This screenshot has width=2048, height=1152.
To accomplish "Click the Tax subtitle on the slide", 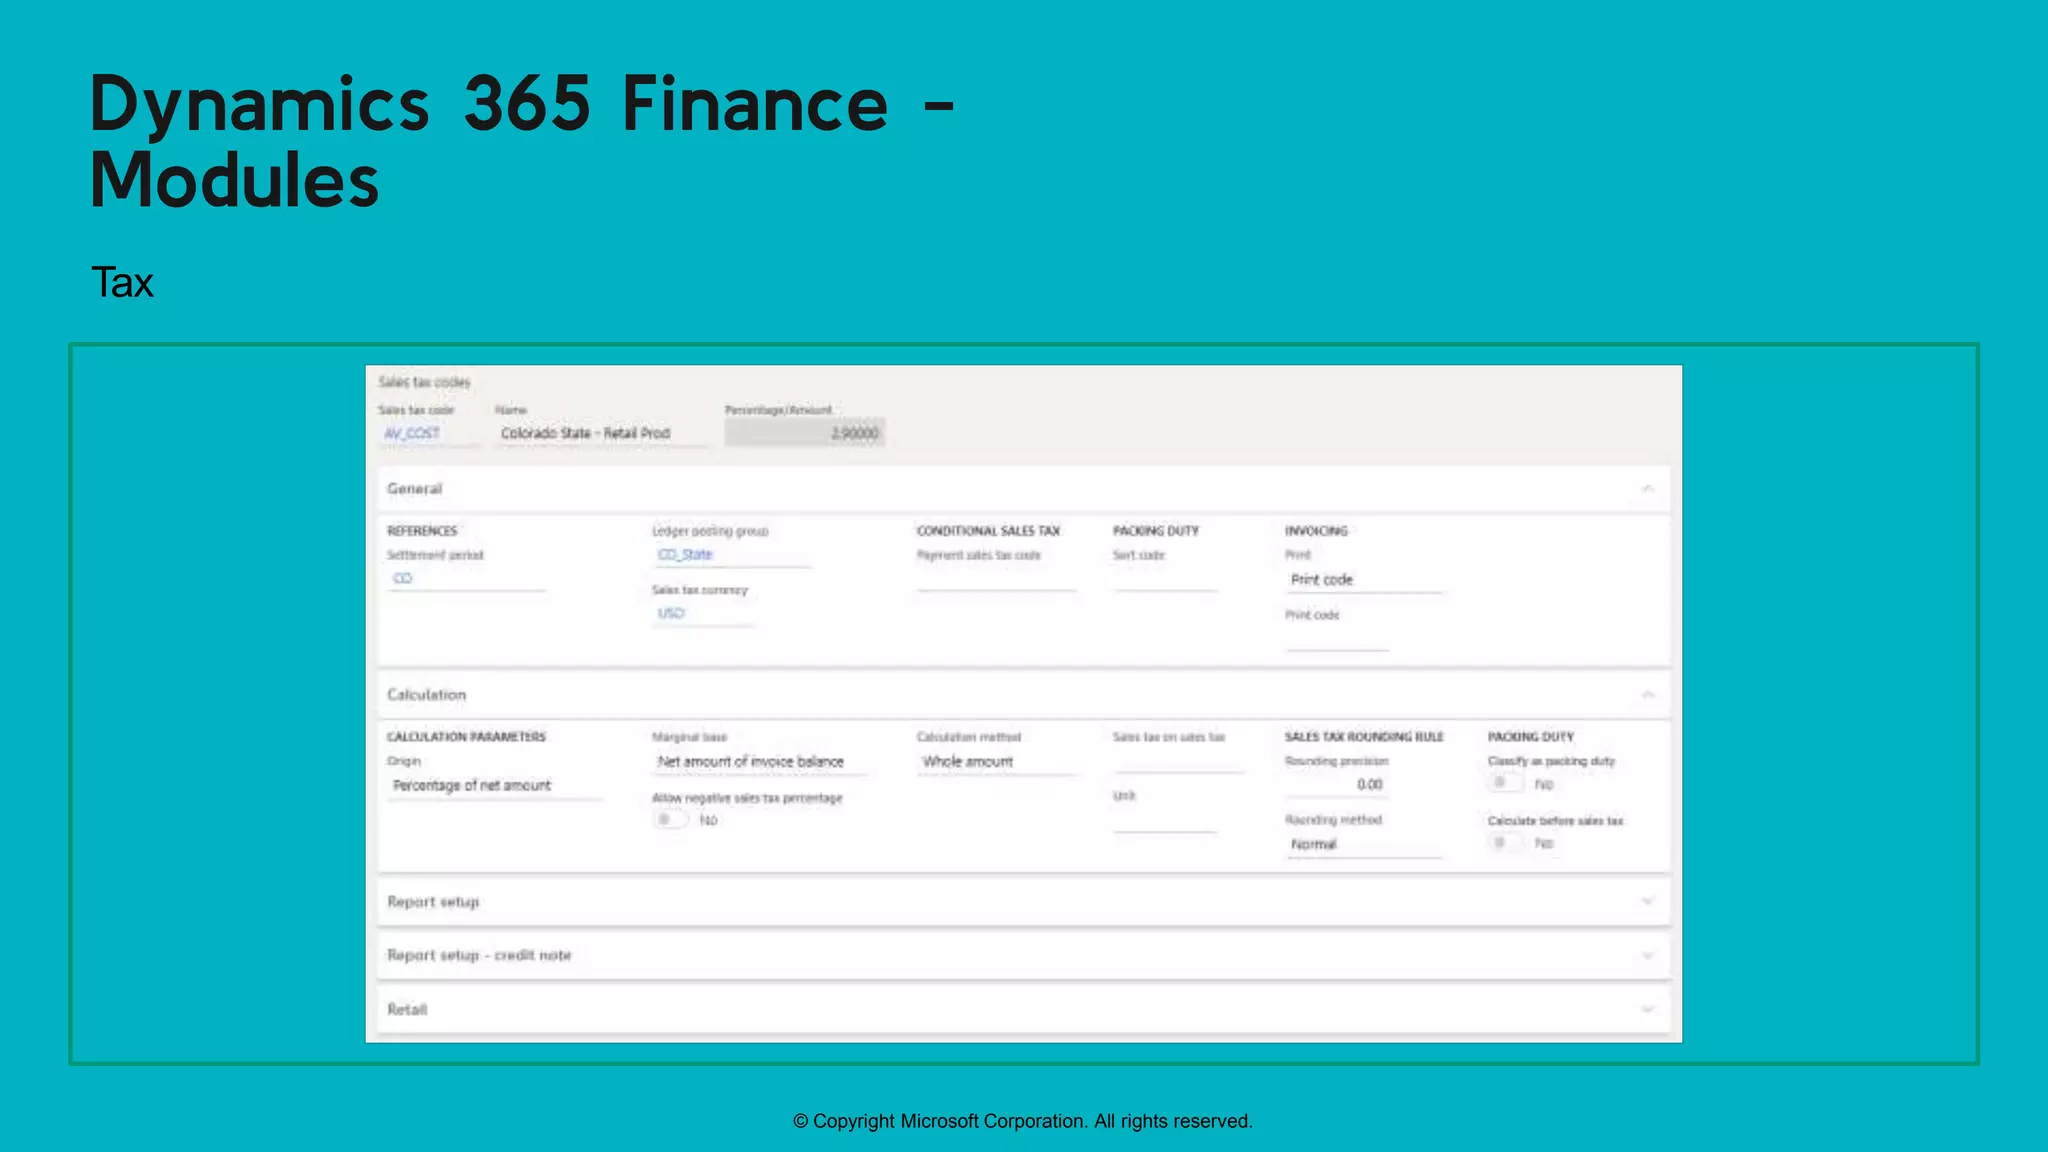I will pos(122,283).
